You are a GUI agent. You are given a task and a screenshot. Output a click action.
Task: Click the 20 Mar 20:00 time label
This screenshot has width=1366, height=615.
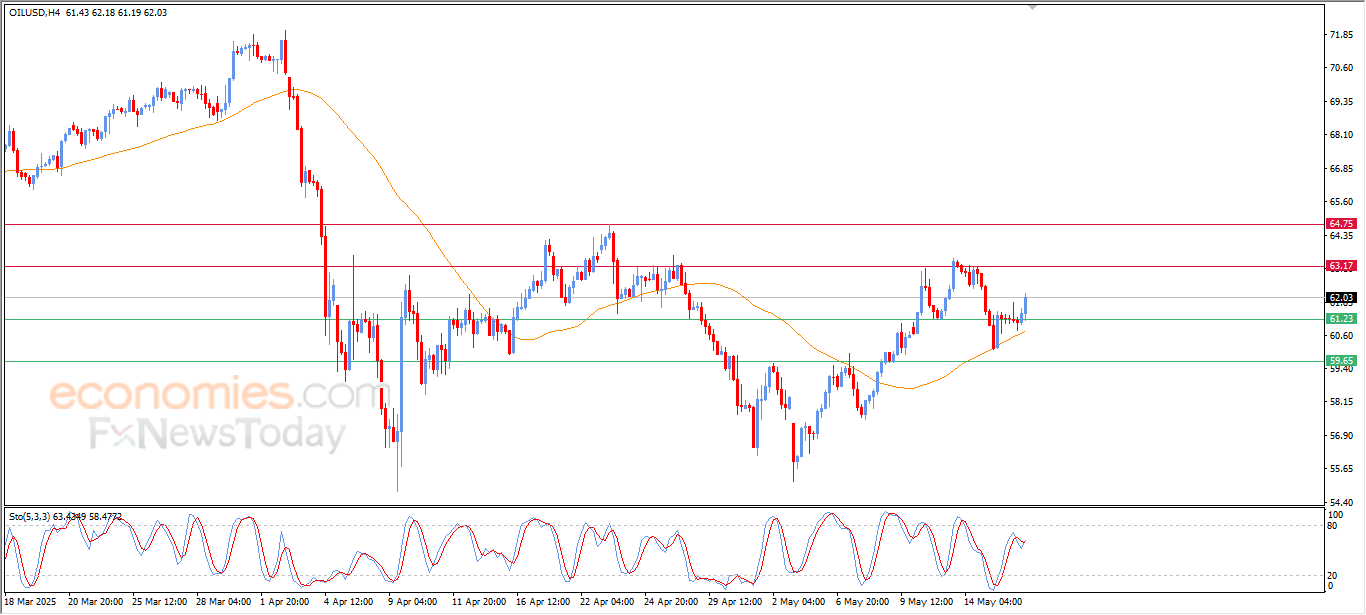coord(95,602)
